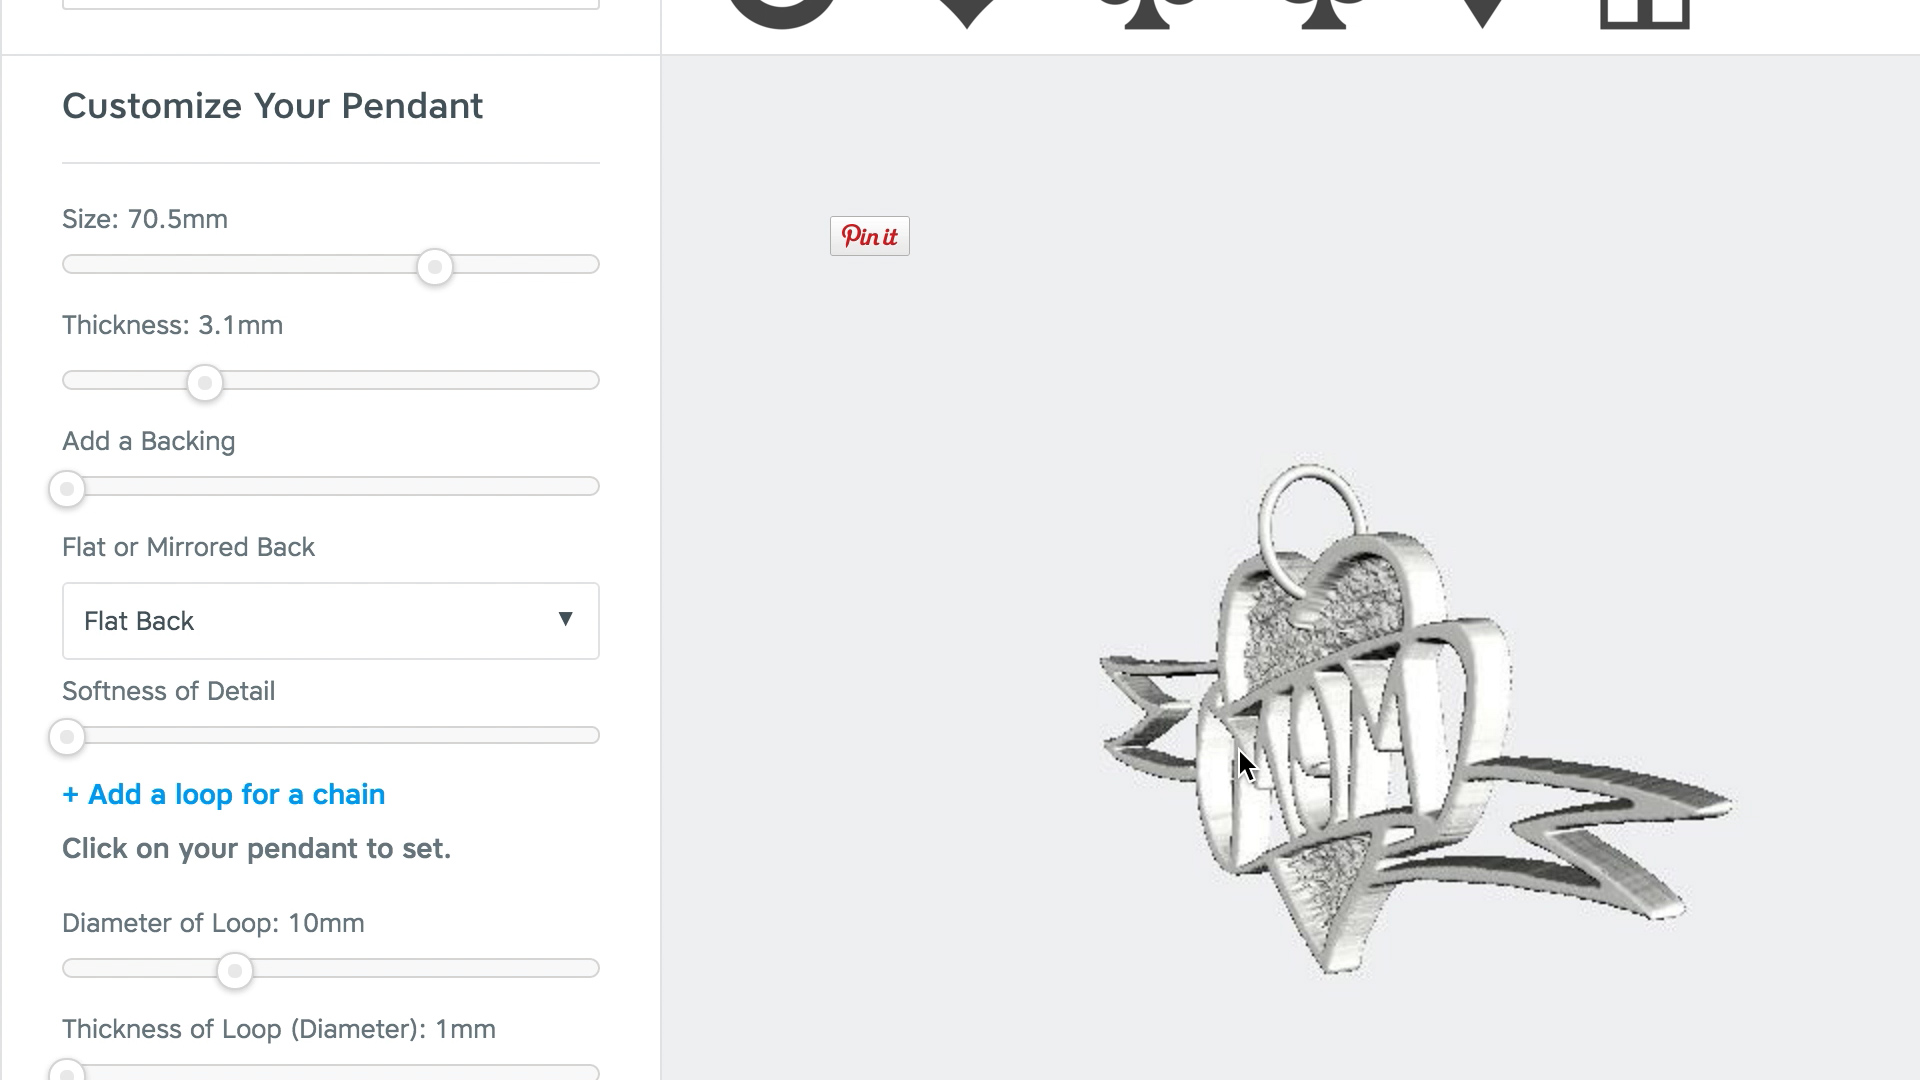Click the right ribbon tail of the pendant model
The height and width of the screenshot is (1080, 1920).
click(1600, 832)
